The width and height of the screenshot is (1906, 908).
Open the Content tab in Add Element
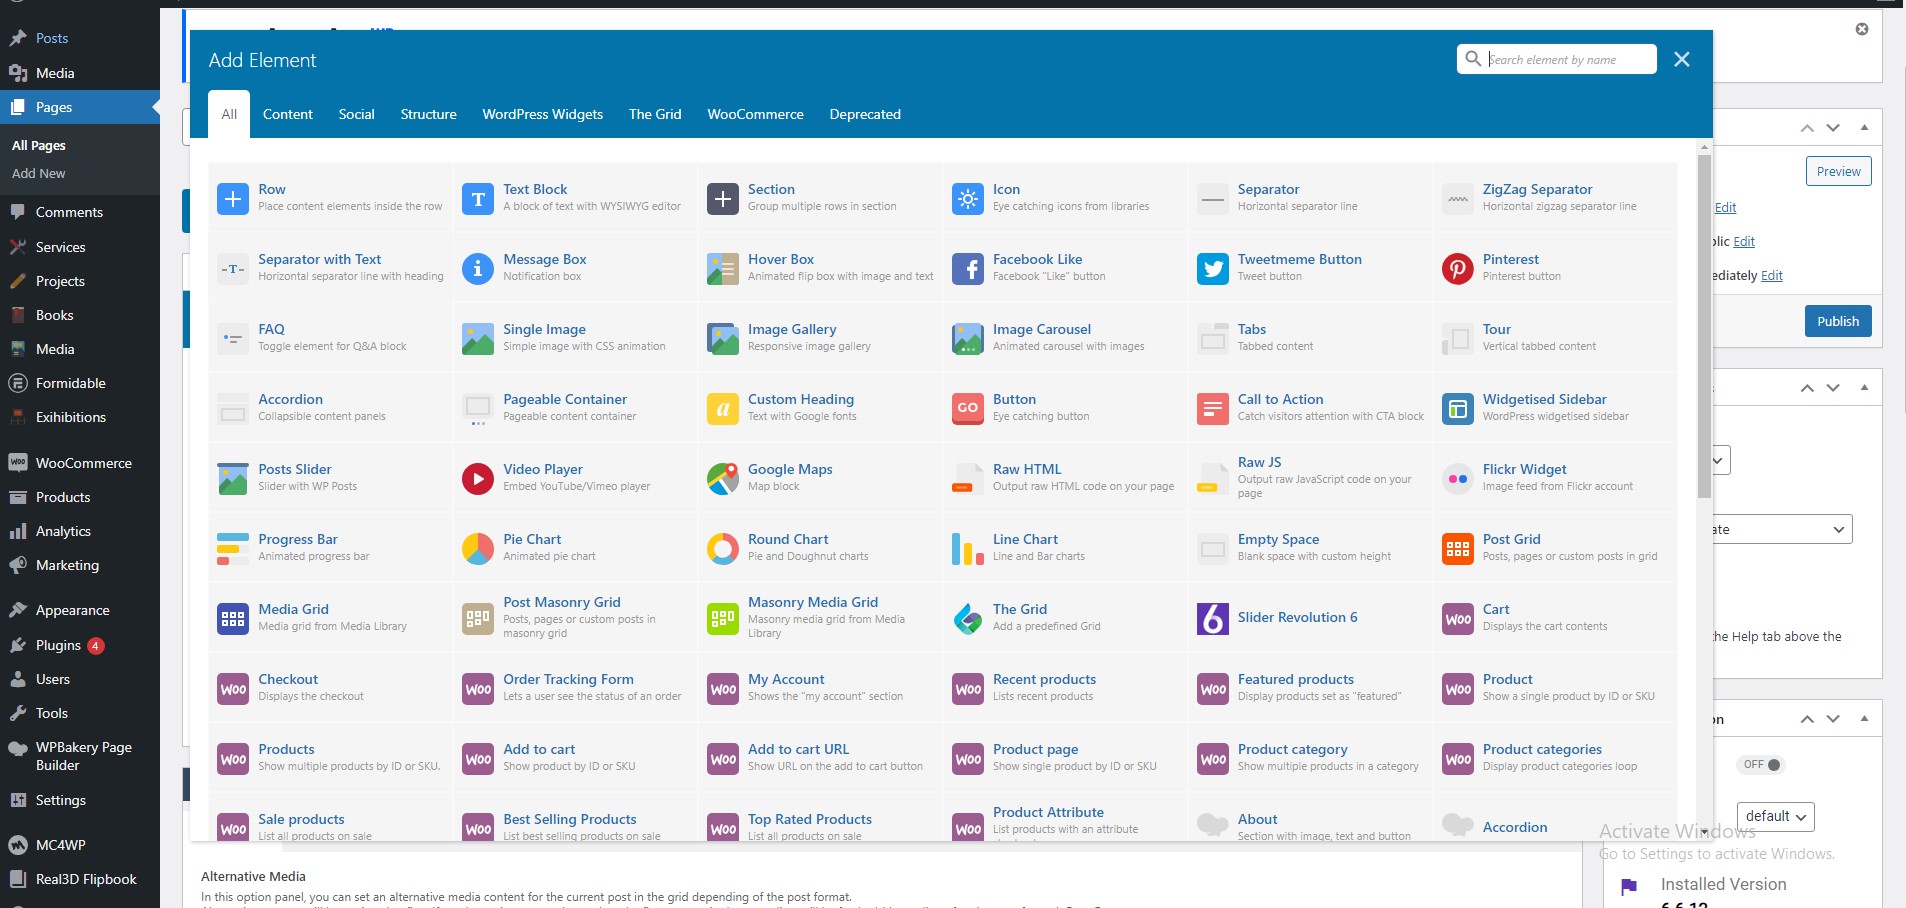tap(288, 114)
